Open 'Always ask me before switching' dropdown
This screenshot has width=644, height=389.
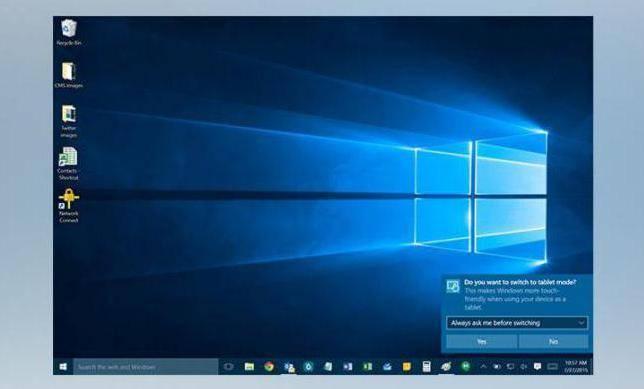517,323
